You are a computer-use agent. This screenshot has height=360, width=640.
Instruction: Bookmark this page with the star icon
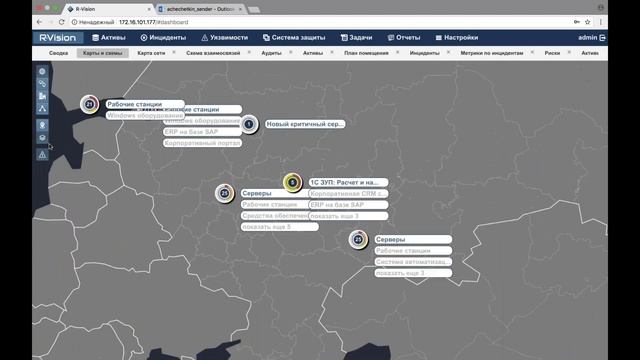pos(587,22)
